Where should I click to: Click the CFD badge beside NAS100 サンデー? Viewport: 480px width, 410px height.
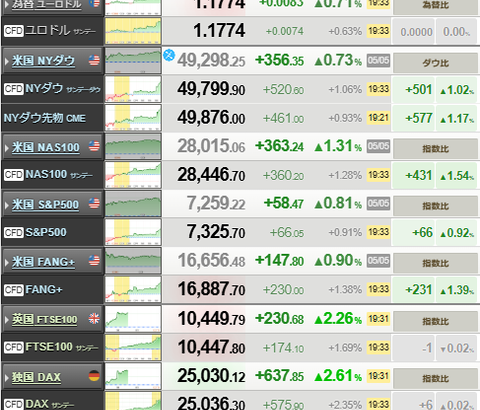click(x=14, y=175)
